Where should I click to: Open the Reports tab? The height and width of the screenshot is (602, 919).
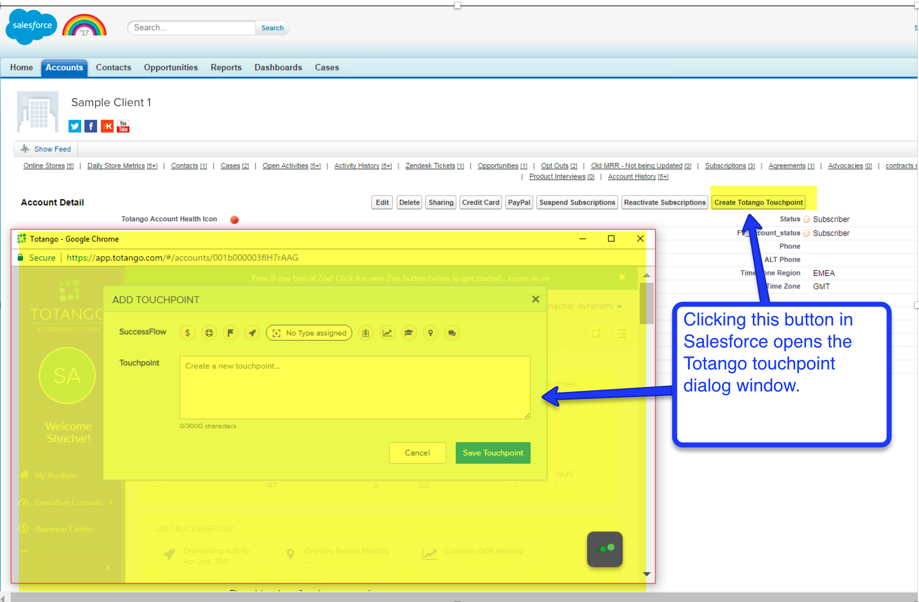tap(226, 67)
